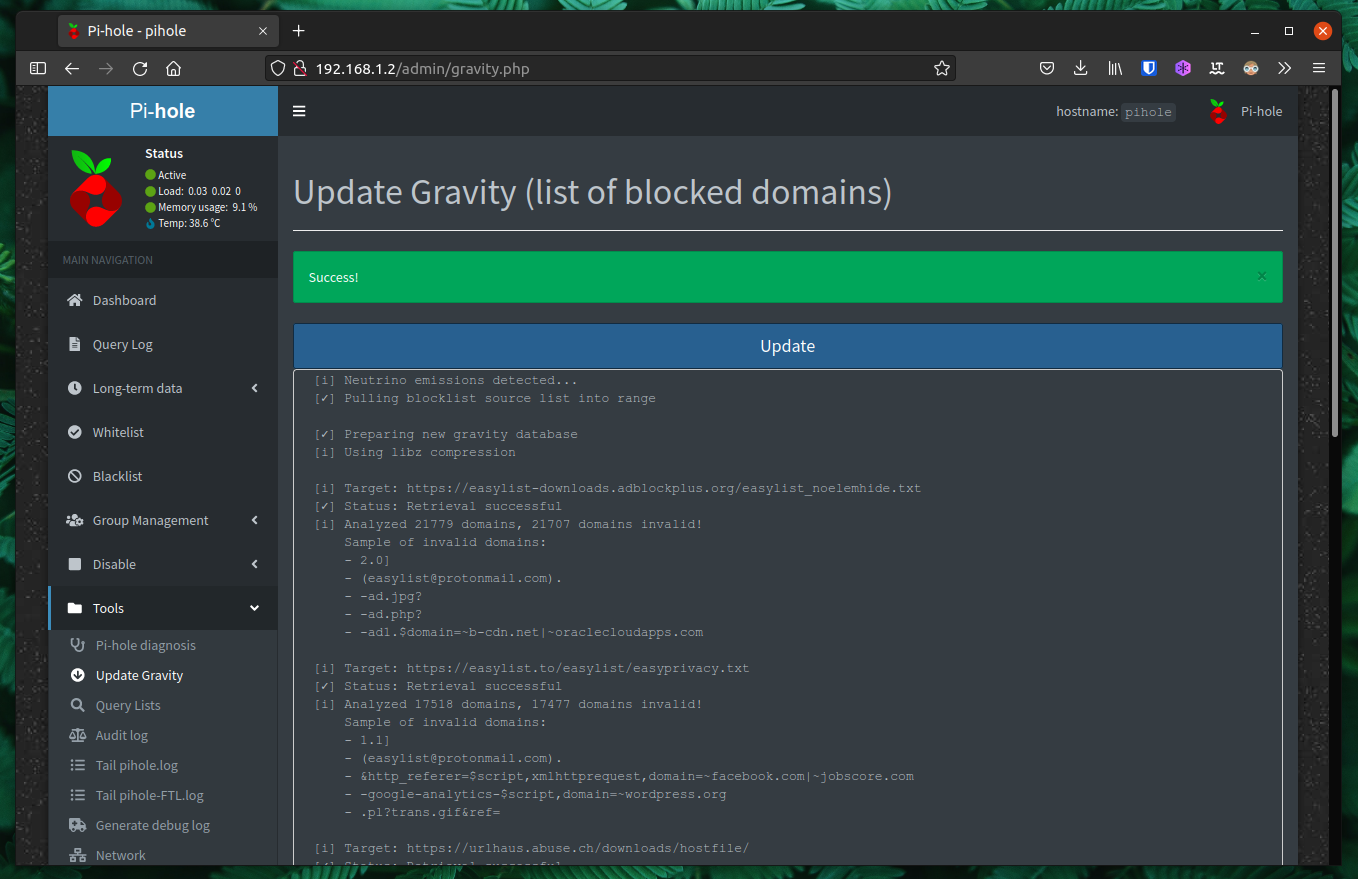Click the 'Temp: 38.6 °C' status text
The image size is (1358, 879).
pos(189,223)
